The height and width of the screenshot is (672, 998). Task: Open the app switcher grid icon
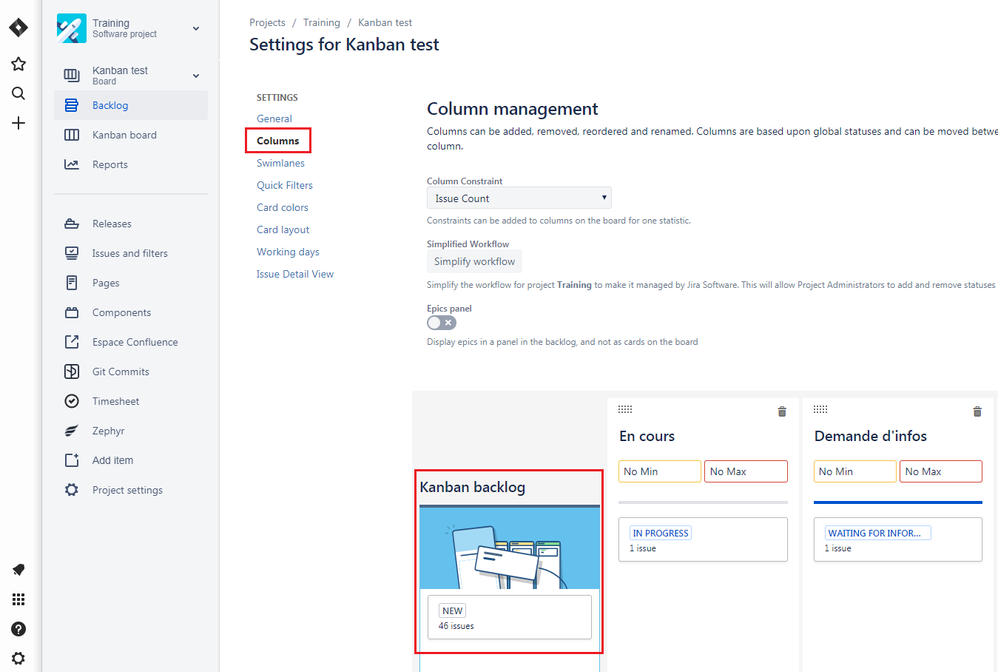18,599
